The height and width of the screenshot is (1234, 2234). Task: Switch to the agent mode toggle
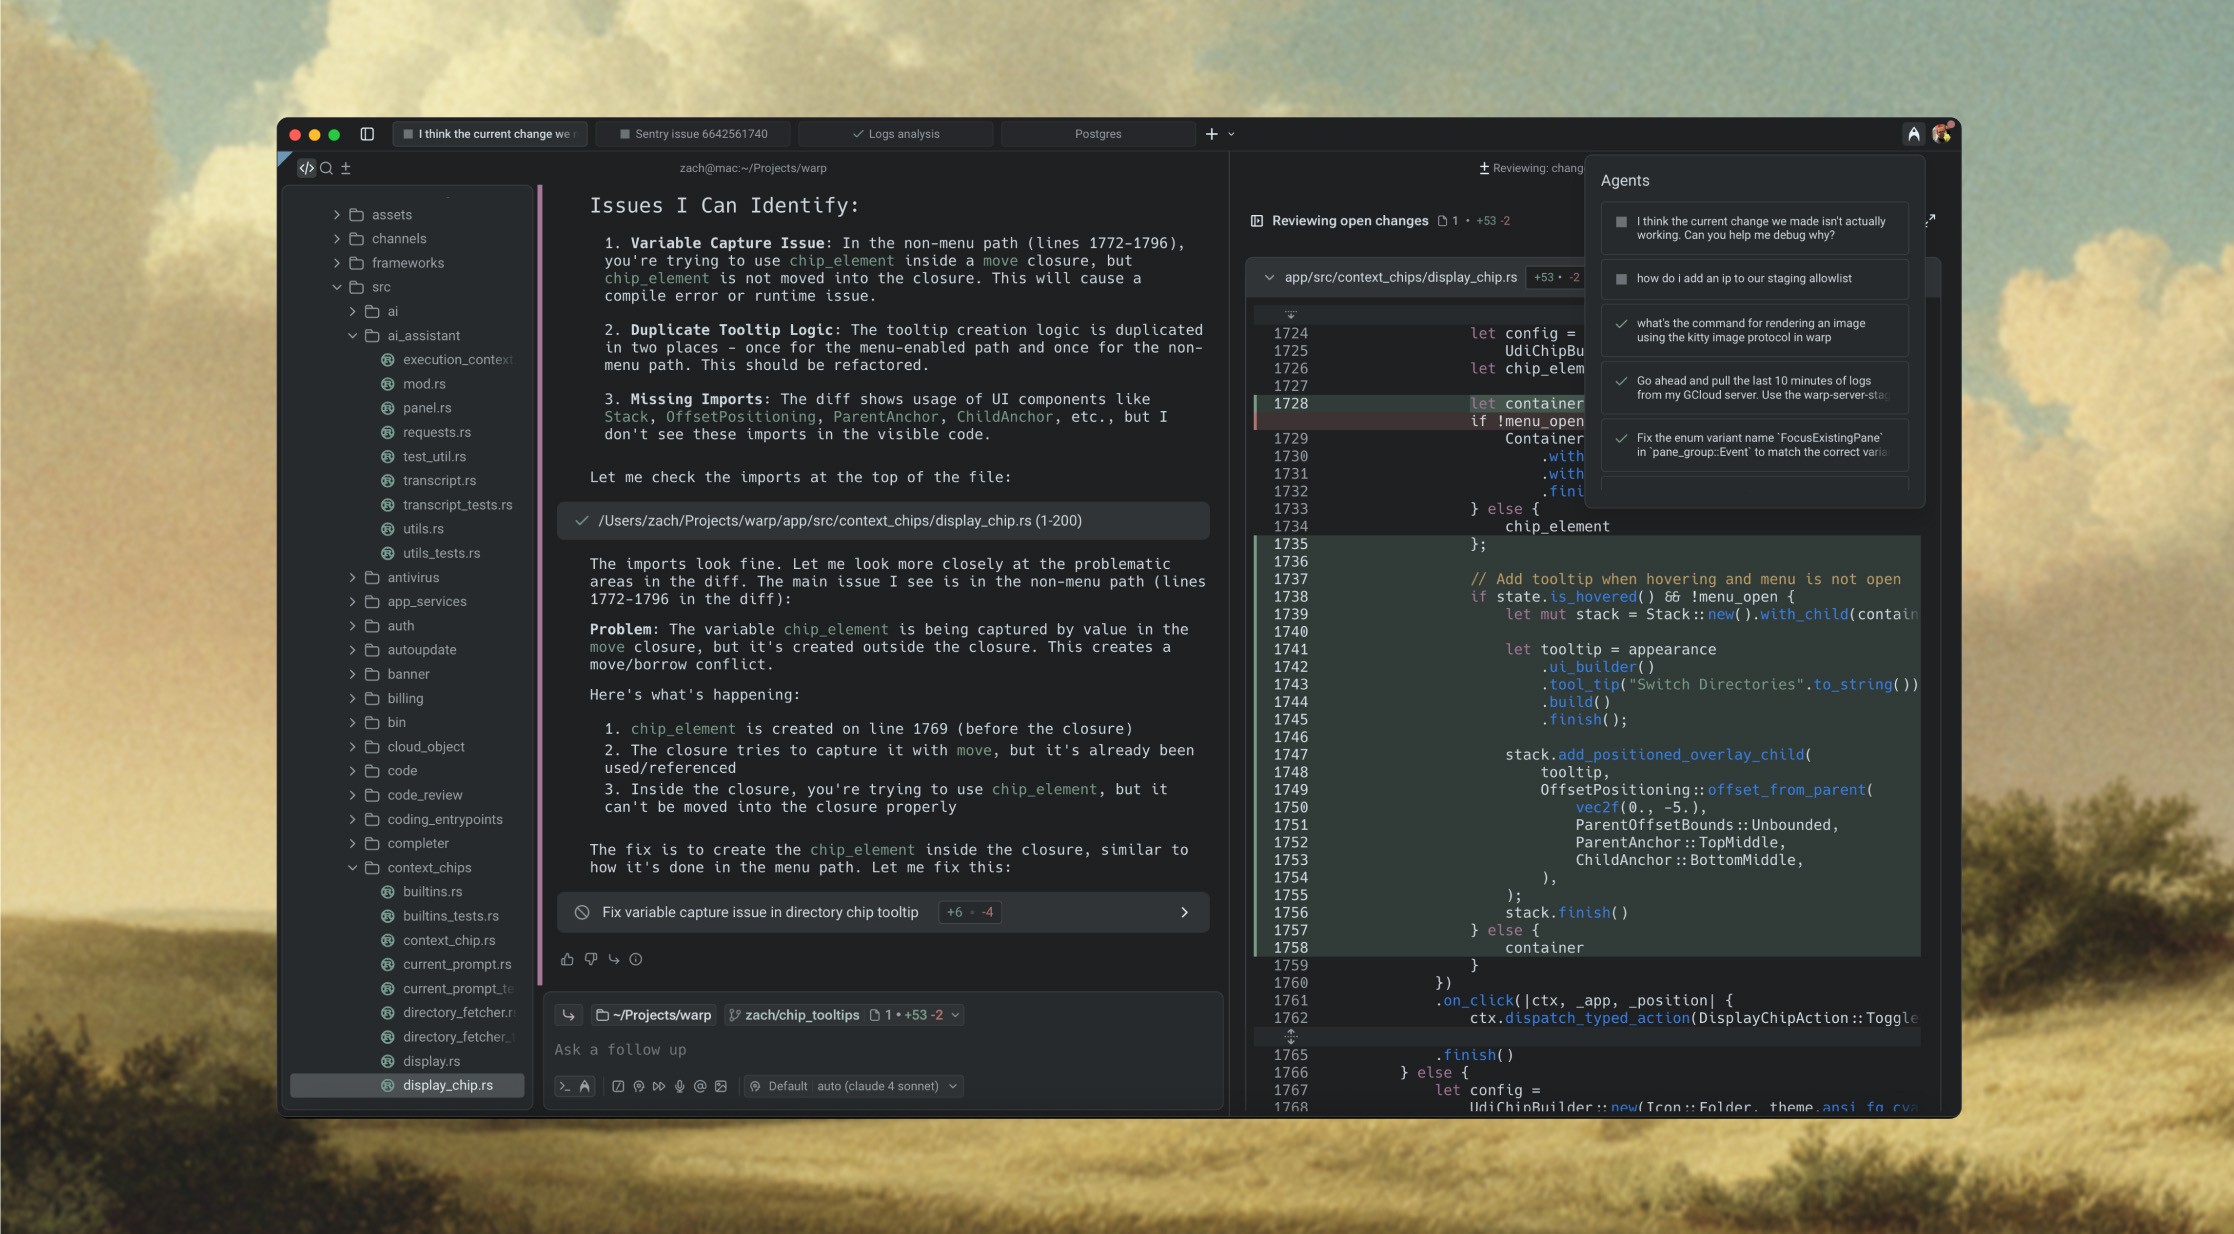tap(585, 1086)
